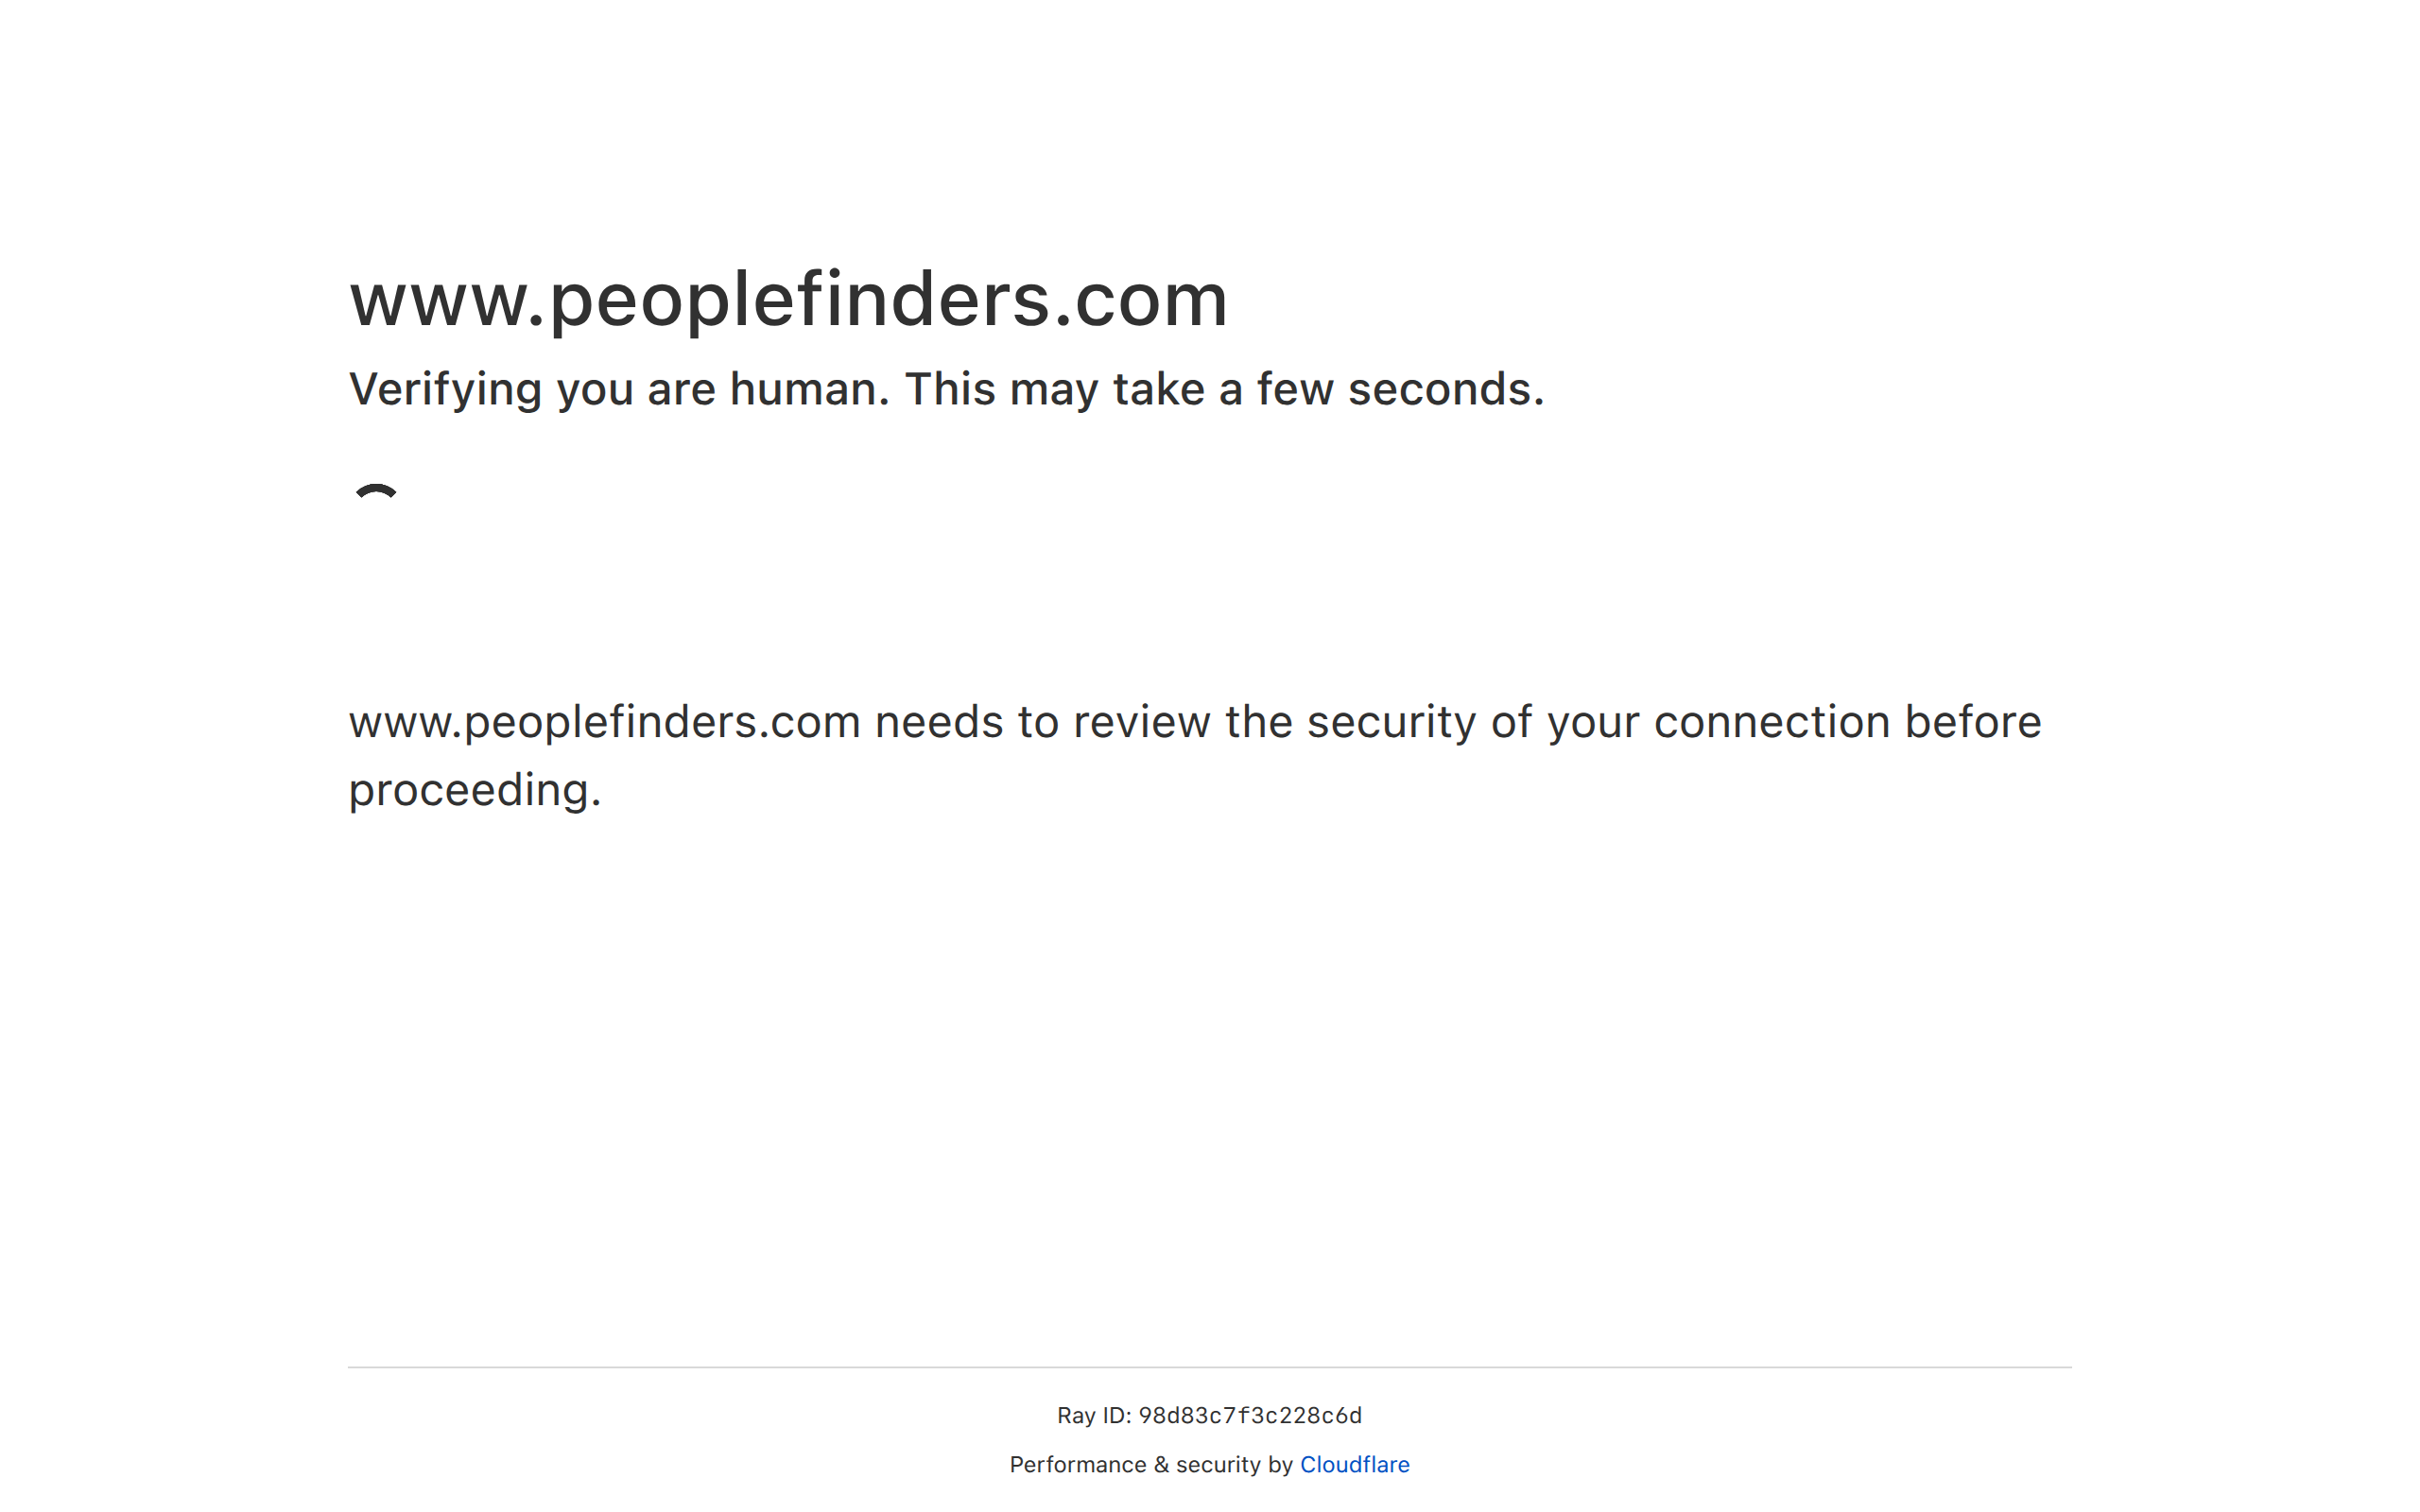This screenshot has height=1512, width=2420.
Task: Click the word "security" in the body paragraph
Action: 1391,722
